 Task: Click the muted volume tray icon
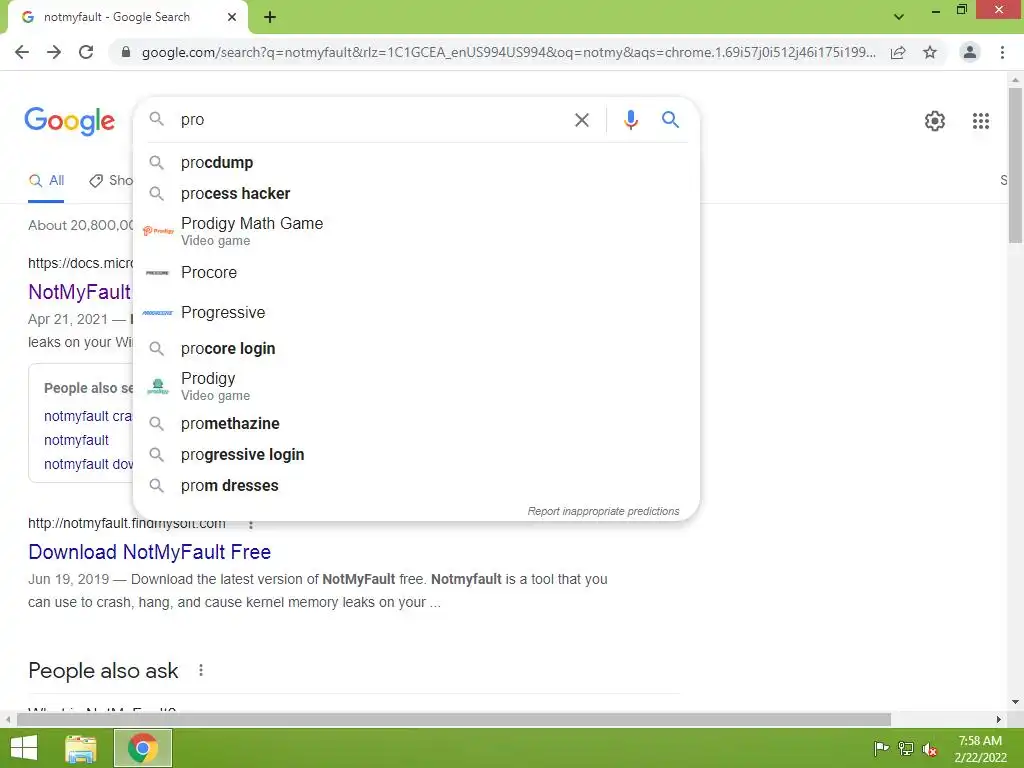pos(930,748)
